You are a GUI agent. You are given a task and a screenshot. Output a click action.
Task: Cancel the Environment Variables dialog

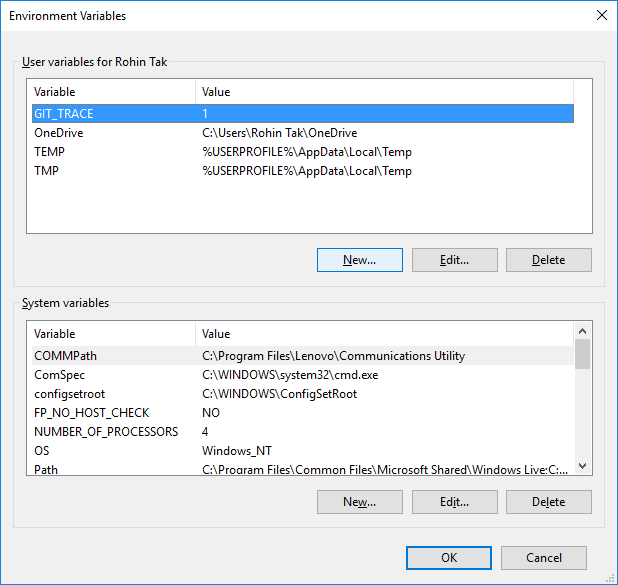pos(544,558)
